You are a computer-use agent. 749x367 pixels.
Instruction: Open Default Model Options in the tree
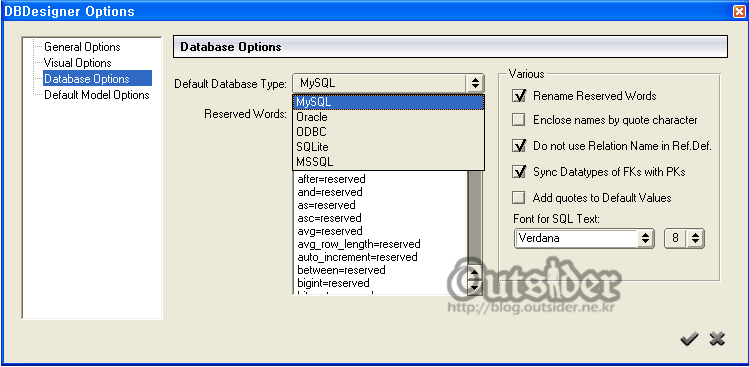96,95
